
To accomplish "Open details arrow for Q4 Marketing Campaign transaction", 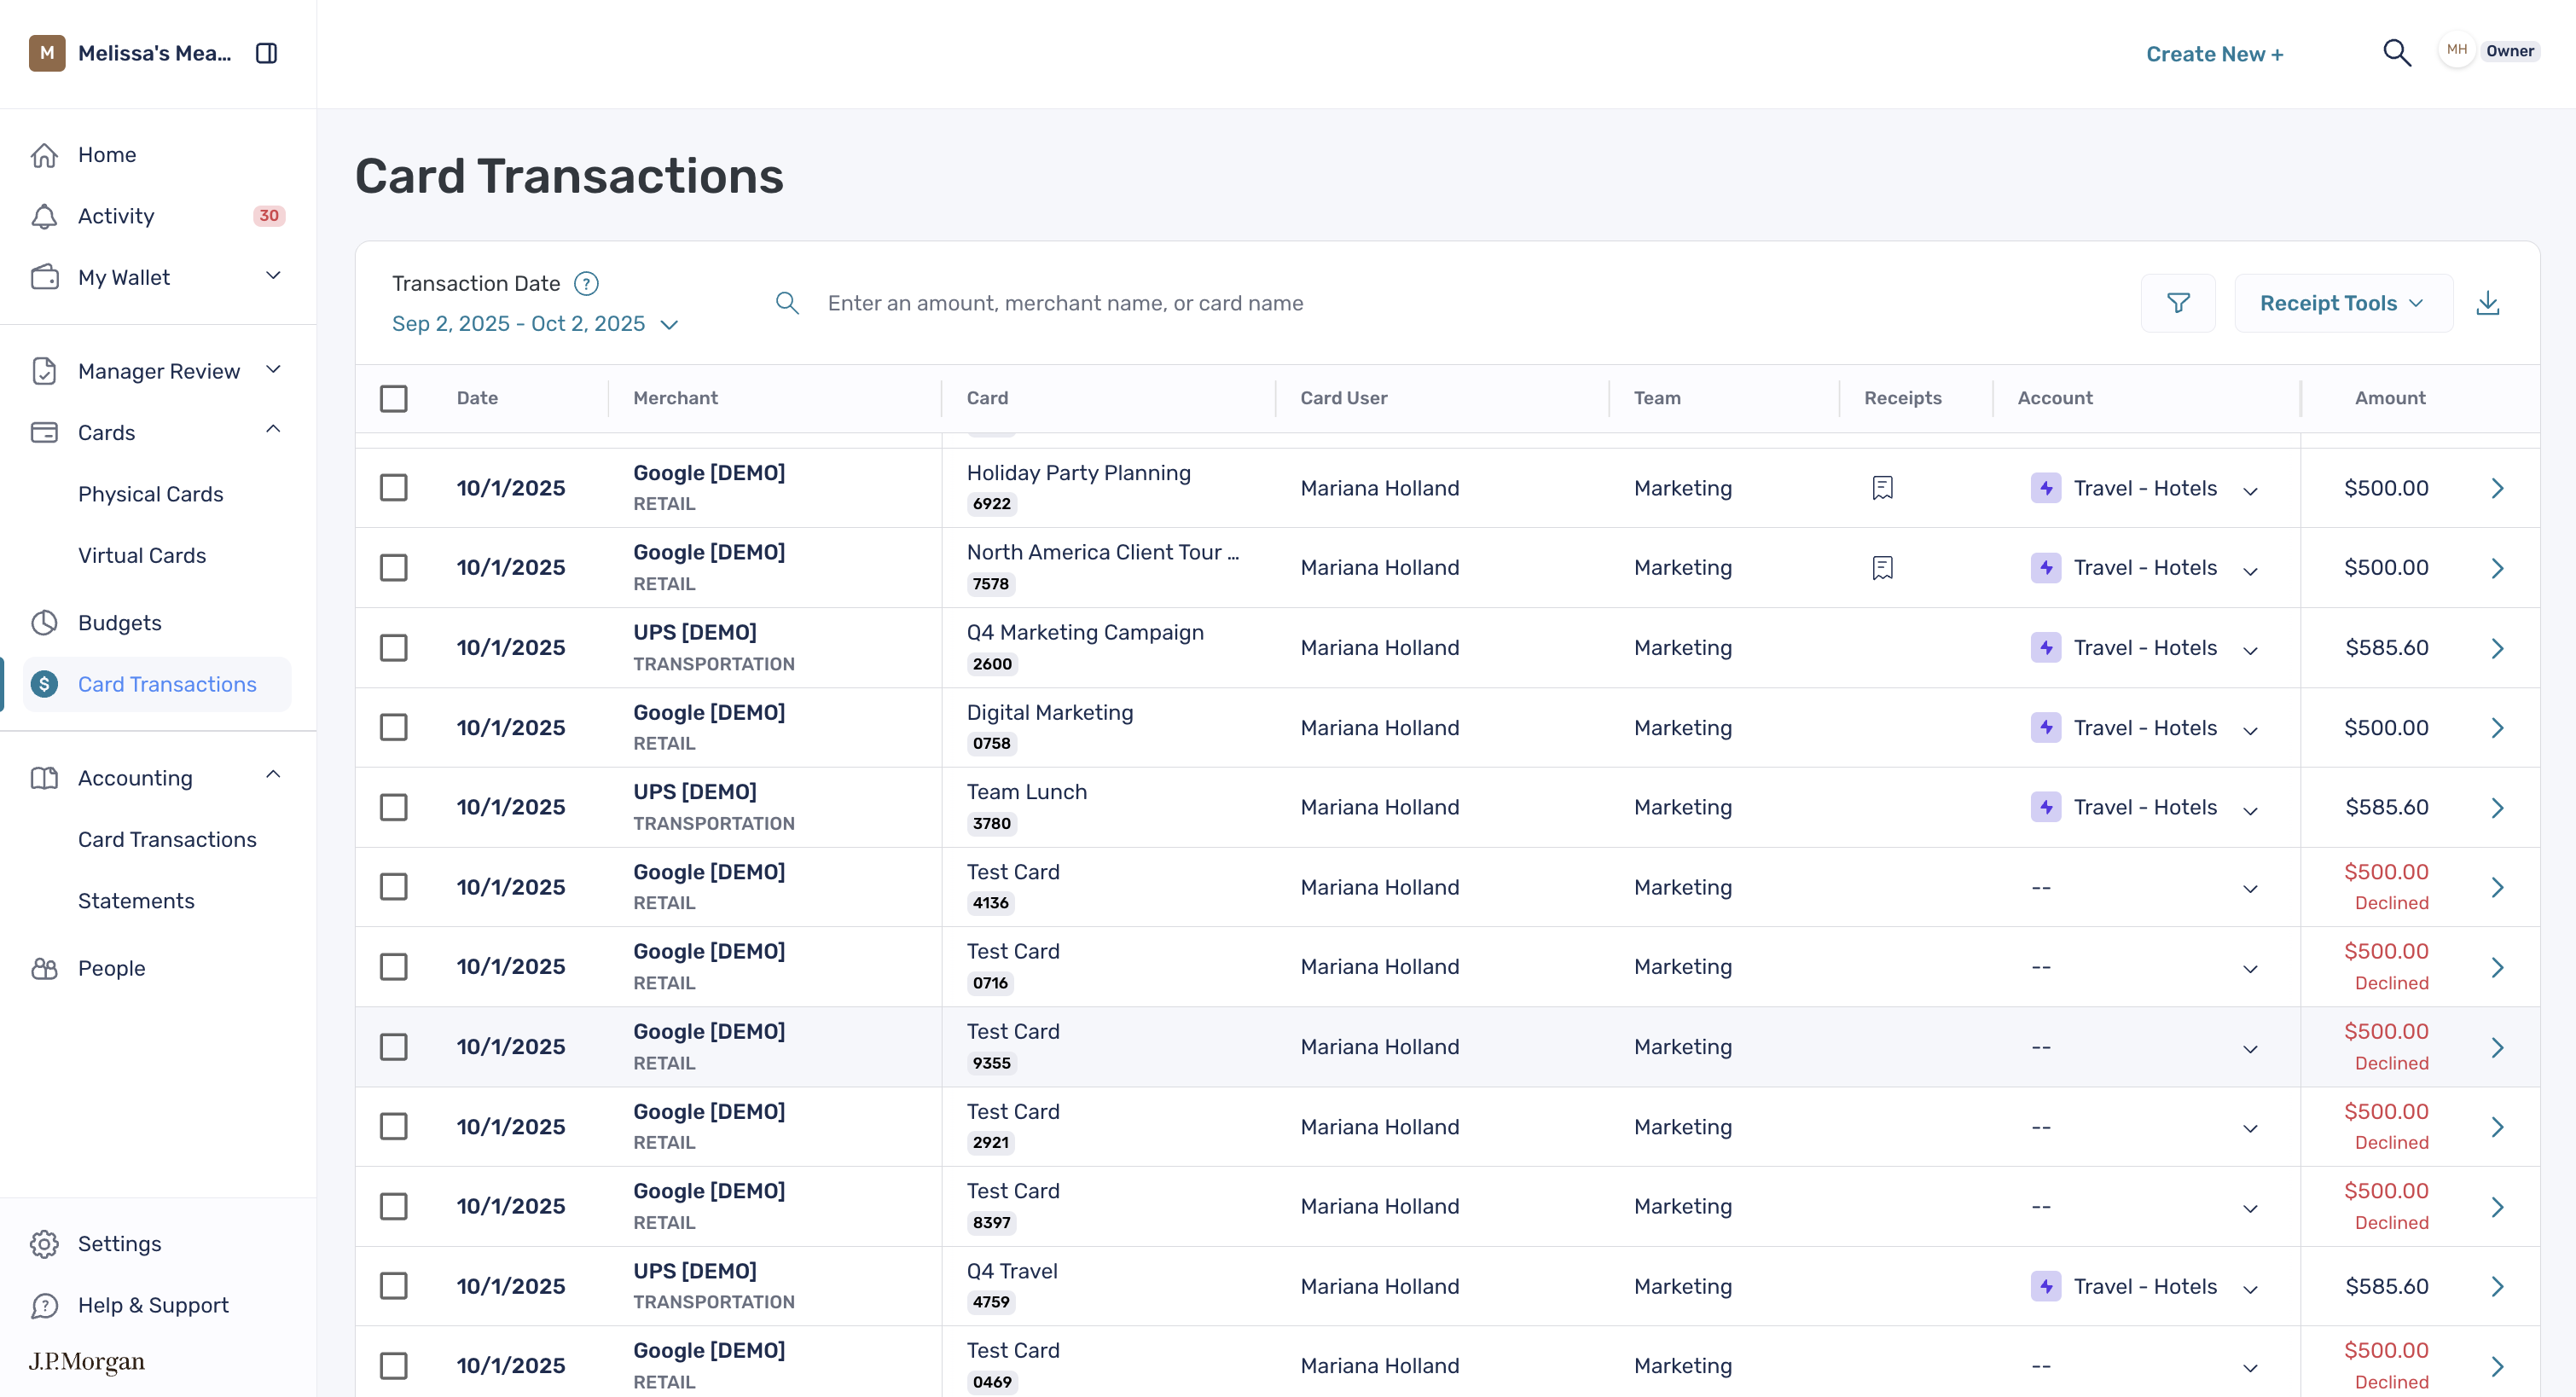I will [2497, 648].
